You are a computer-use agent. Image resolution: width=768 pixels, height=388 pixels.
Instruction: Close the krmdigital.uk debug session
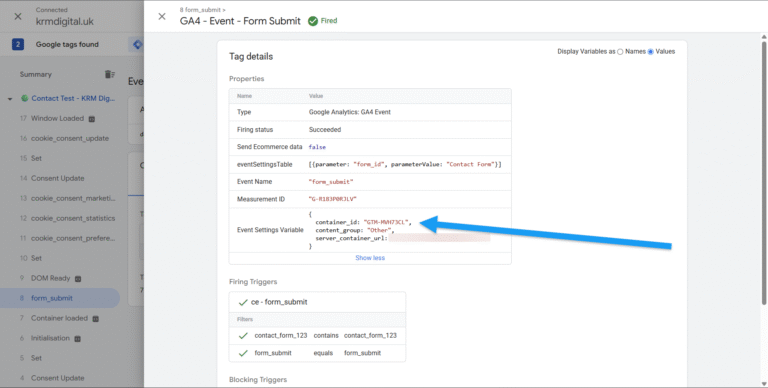click(18, 16)
